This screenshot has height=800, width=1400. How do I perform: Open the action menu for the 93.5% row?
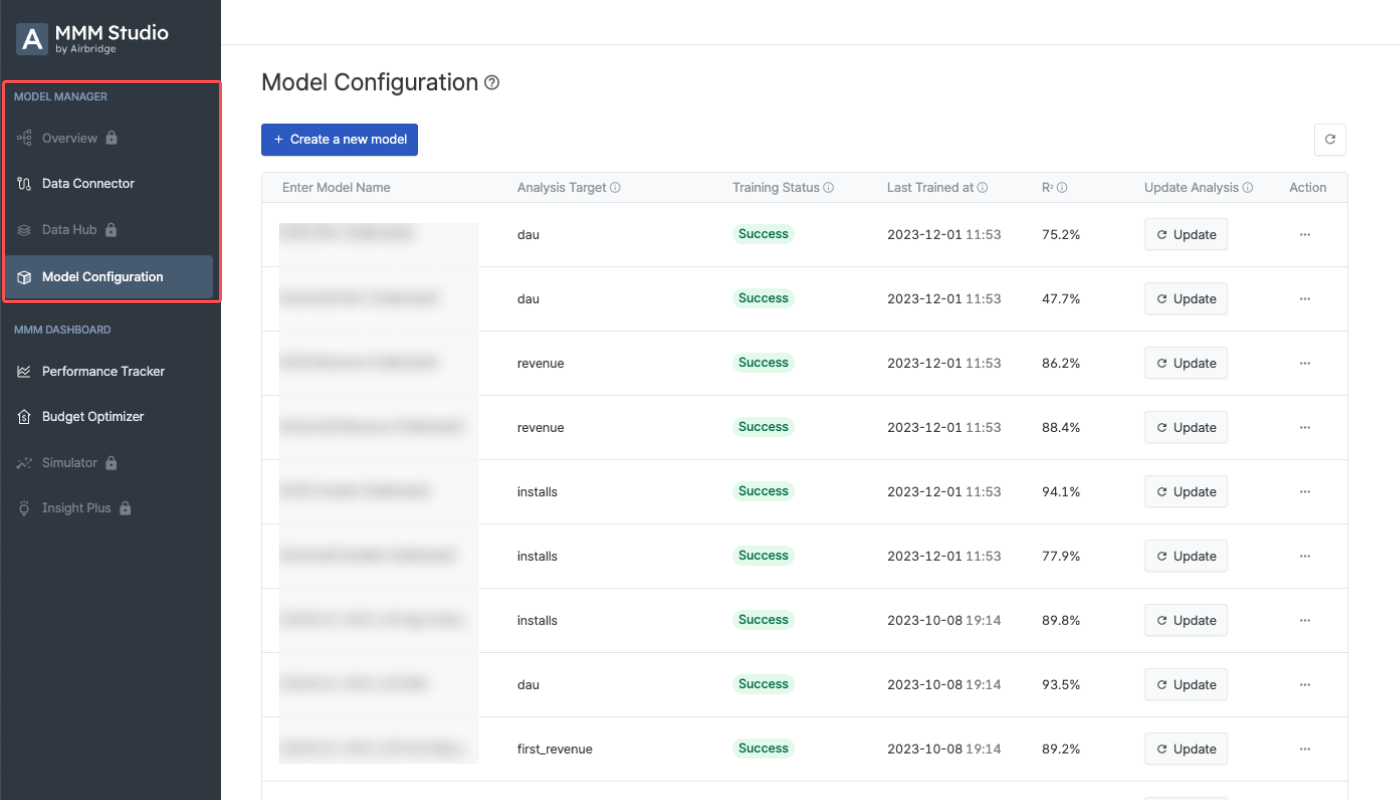click(1305, 685)
